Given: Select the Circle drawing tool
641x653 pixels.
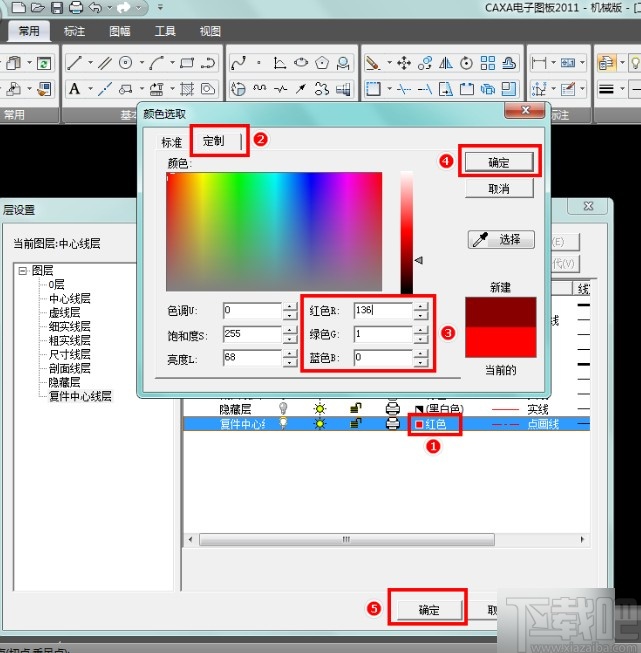Looking at the screenshot, I should click(125, 63).
